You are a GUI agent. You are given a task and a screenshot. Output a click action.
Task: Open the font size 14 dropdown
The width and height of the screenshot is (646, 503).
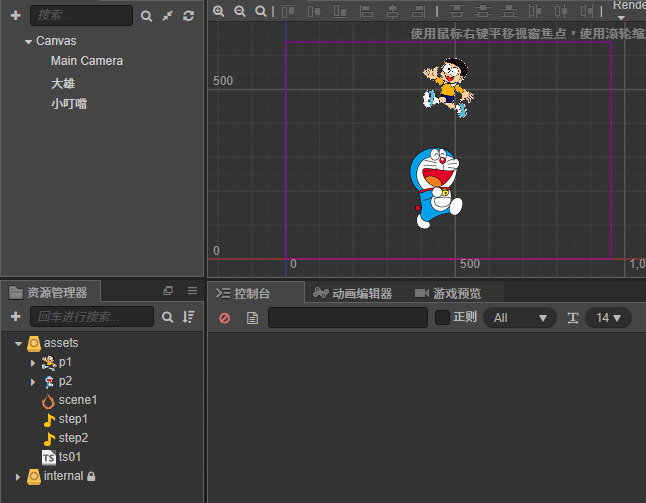(x=609, y=318)
